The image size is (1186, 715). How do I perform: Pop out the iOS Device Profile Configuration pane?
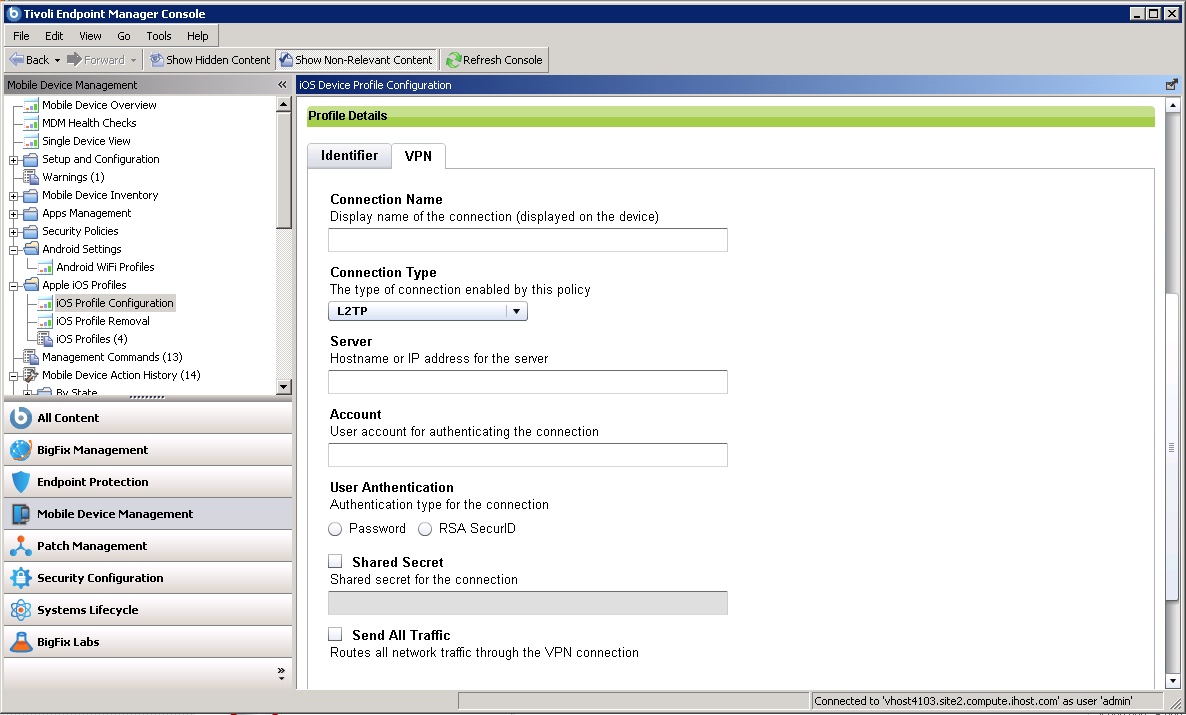(1172, 85)
